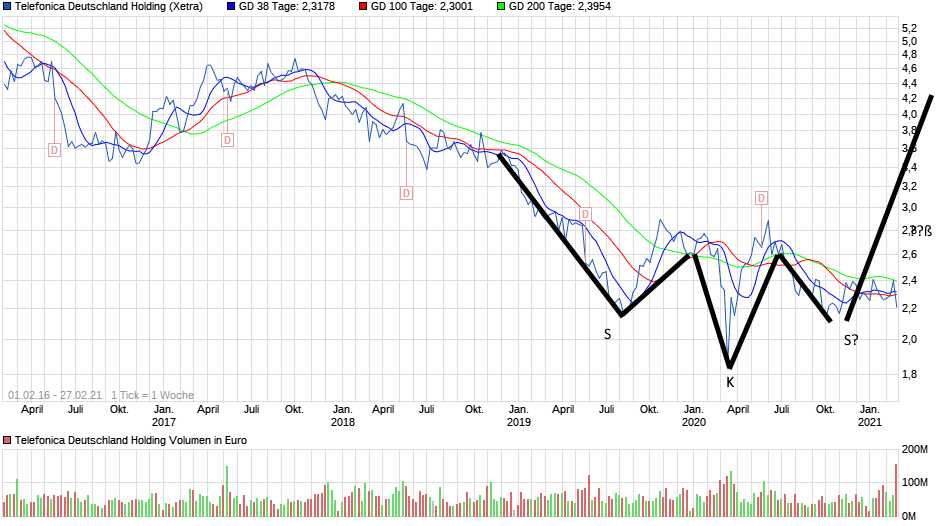The width and height of the screenshot is (940, 526).
Task: Select the 'GD 100 Tage: 2,3001' legend text
Action: 421,7
